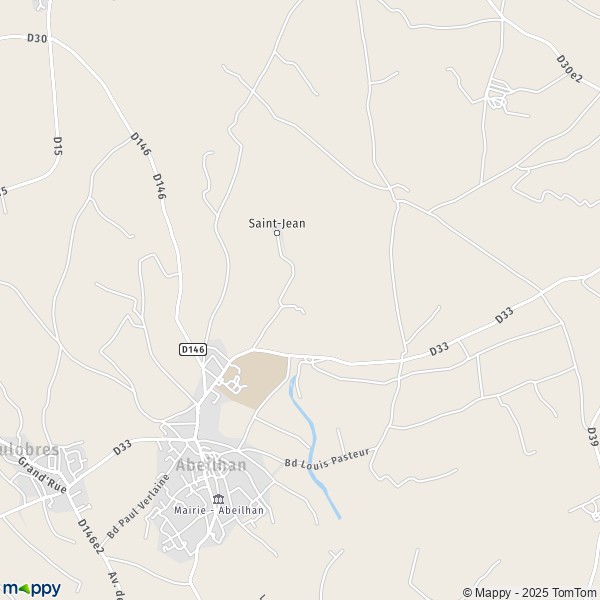
Task: Click the D146 road shield badge
Action: [x=193, y=349]
